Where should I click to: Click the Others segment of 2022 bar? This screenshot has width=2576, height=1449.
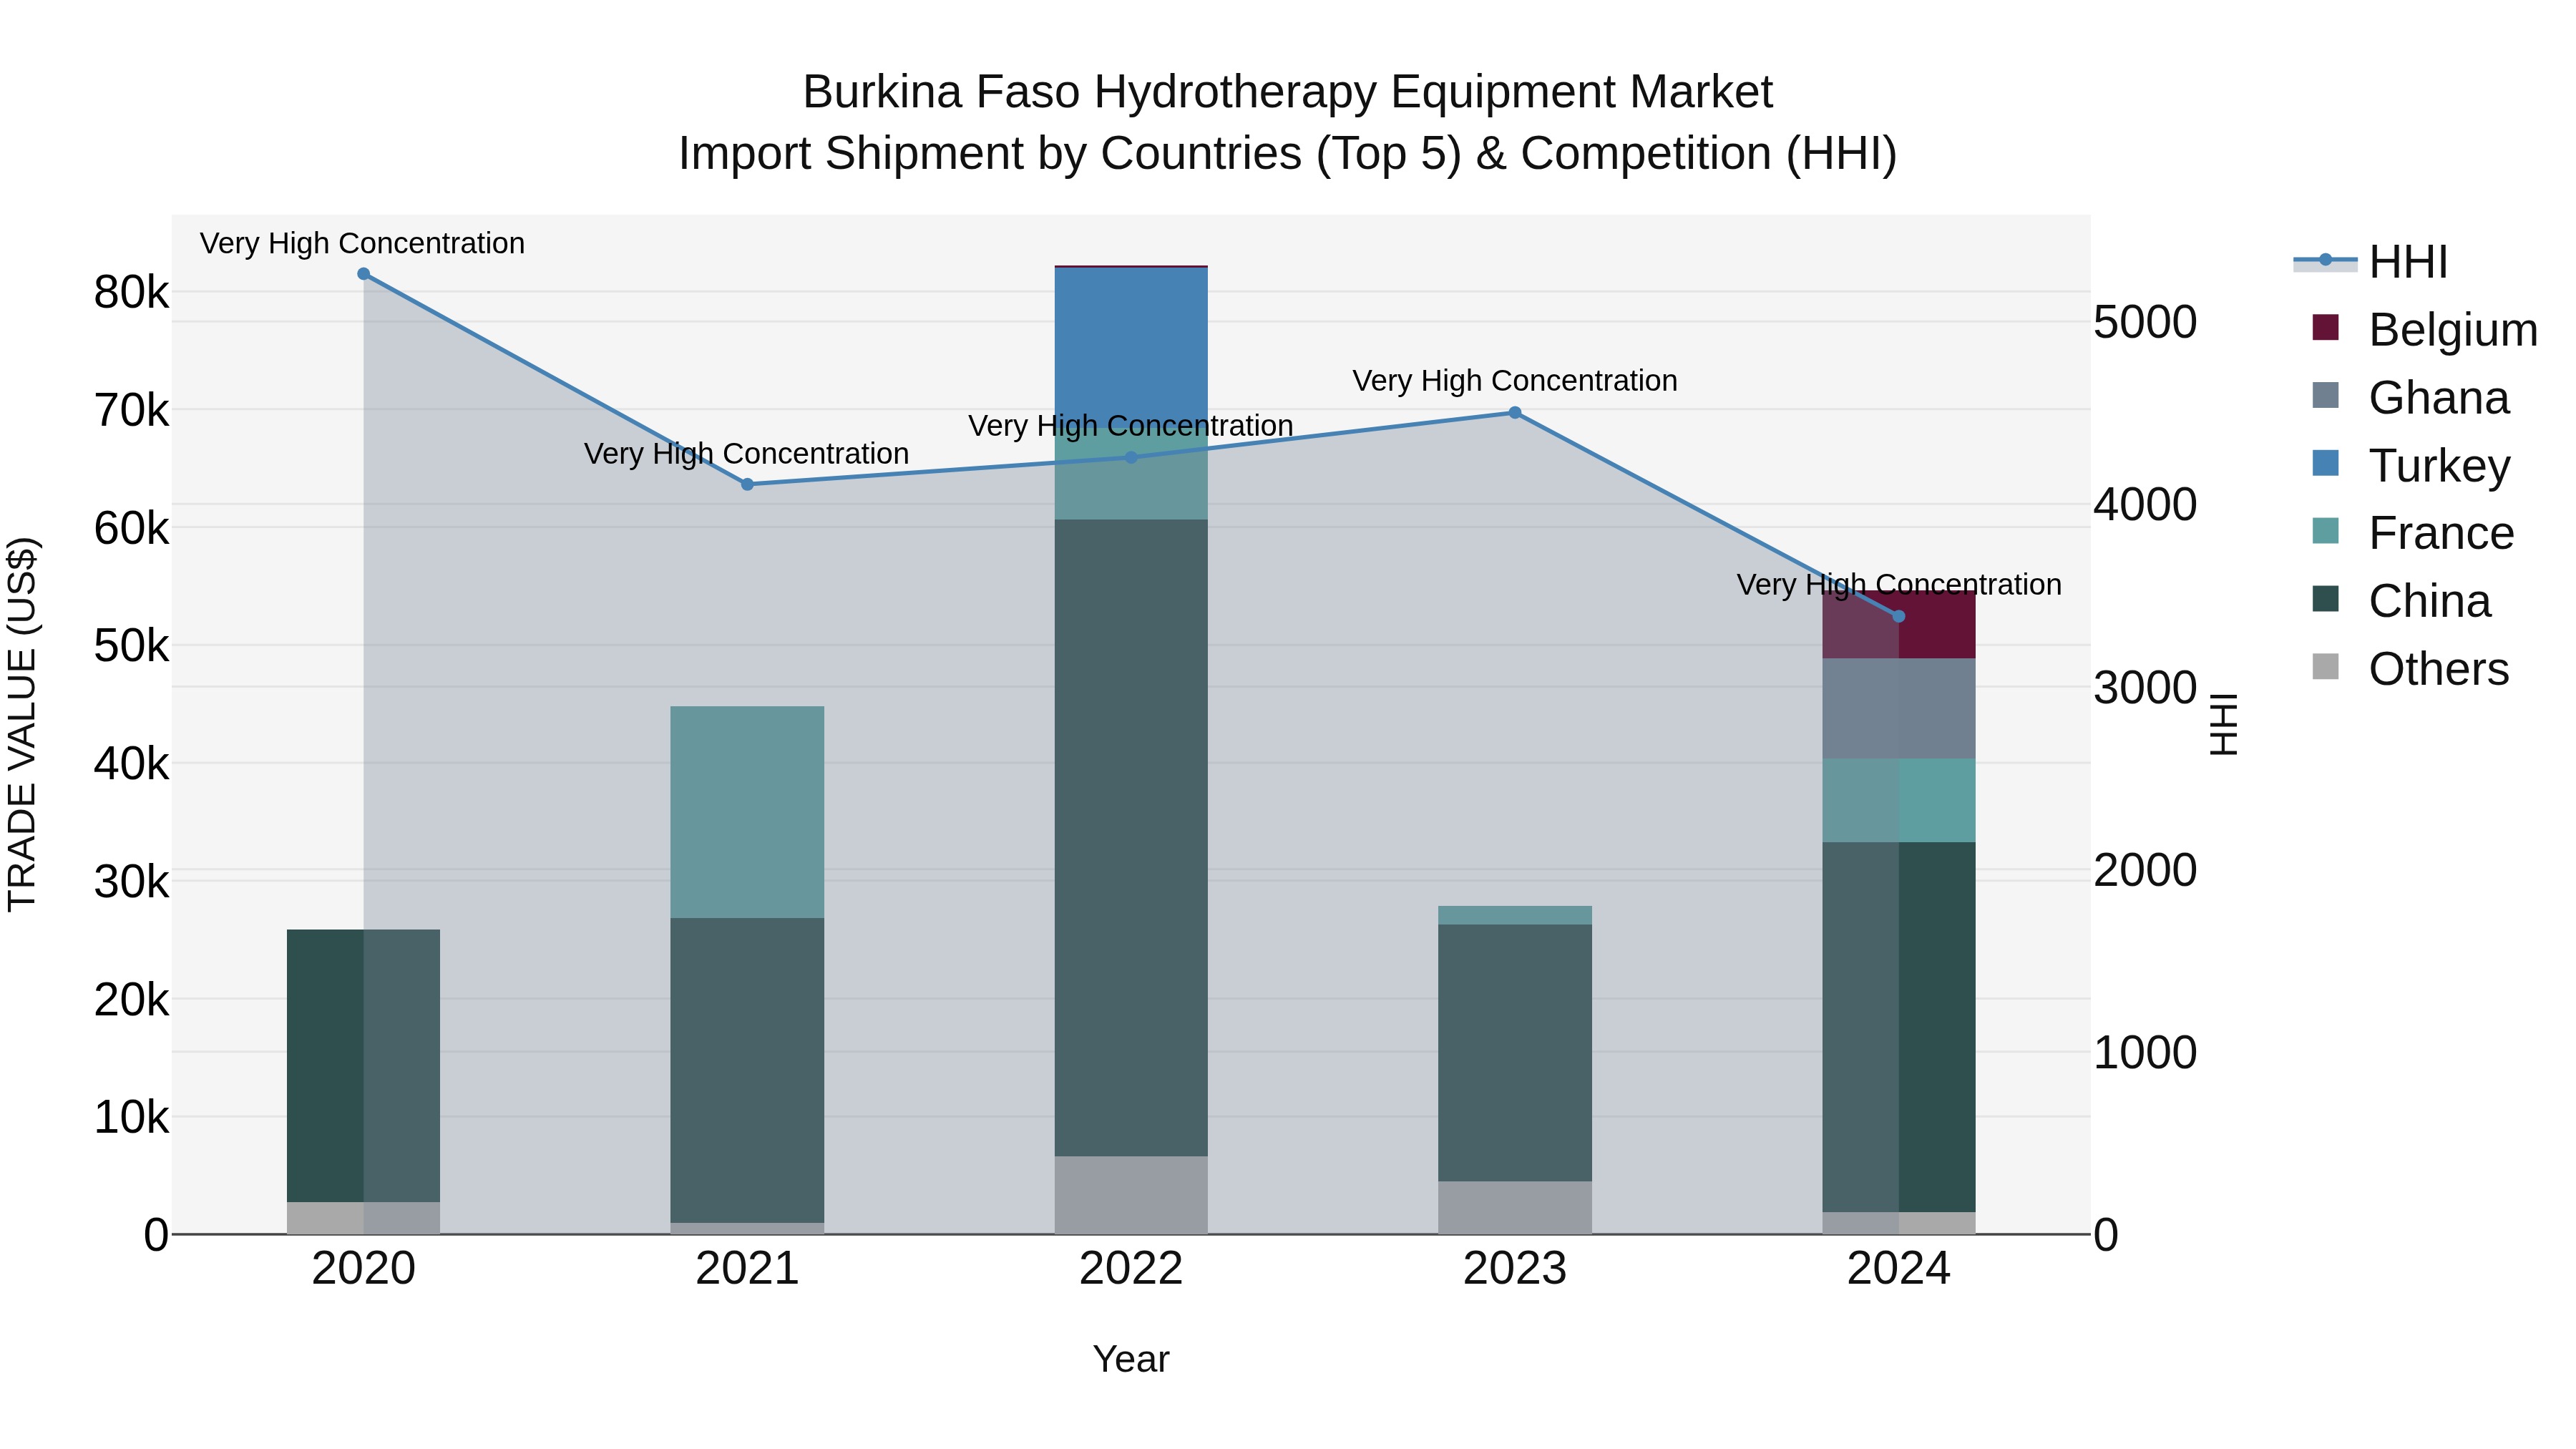1131,1195
